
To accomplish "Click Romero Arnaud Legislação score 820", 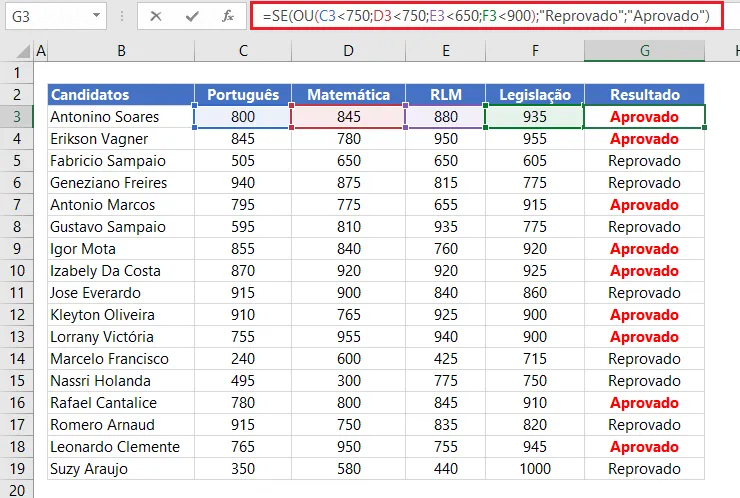I will click(x=535, y=424).
